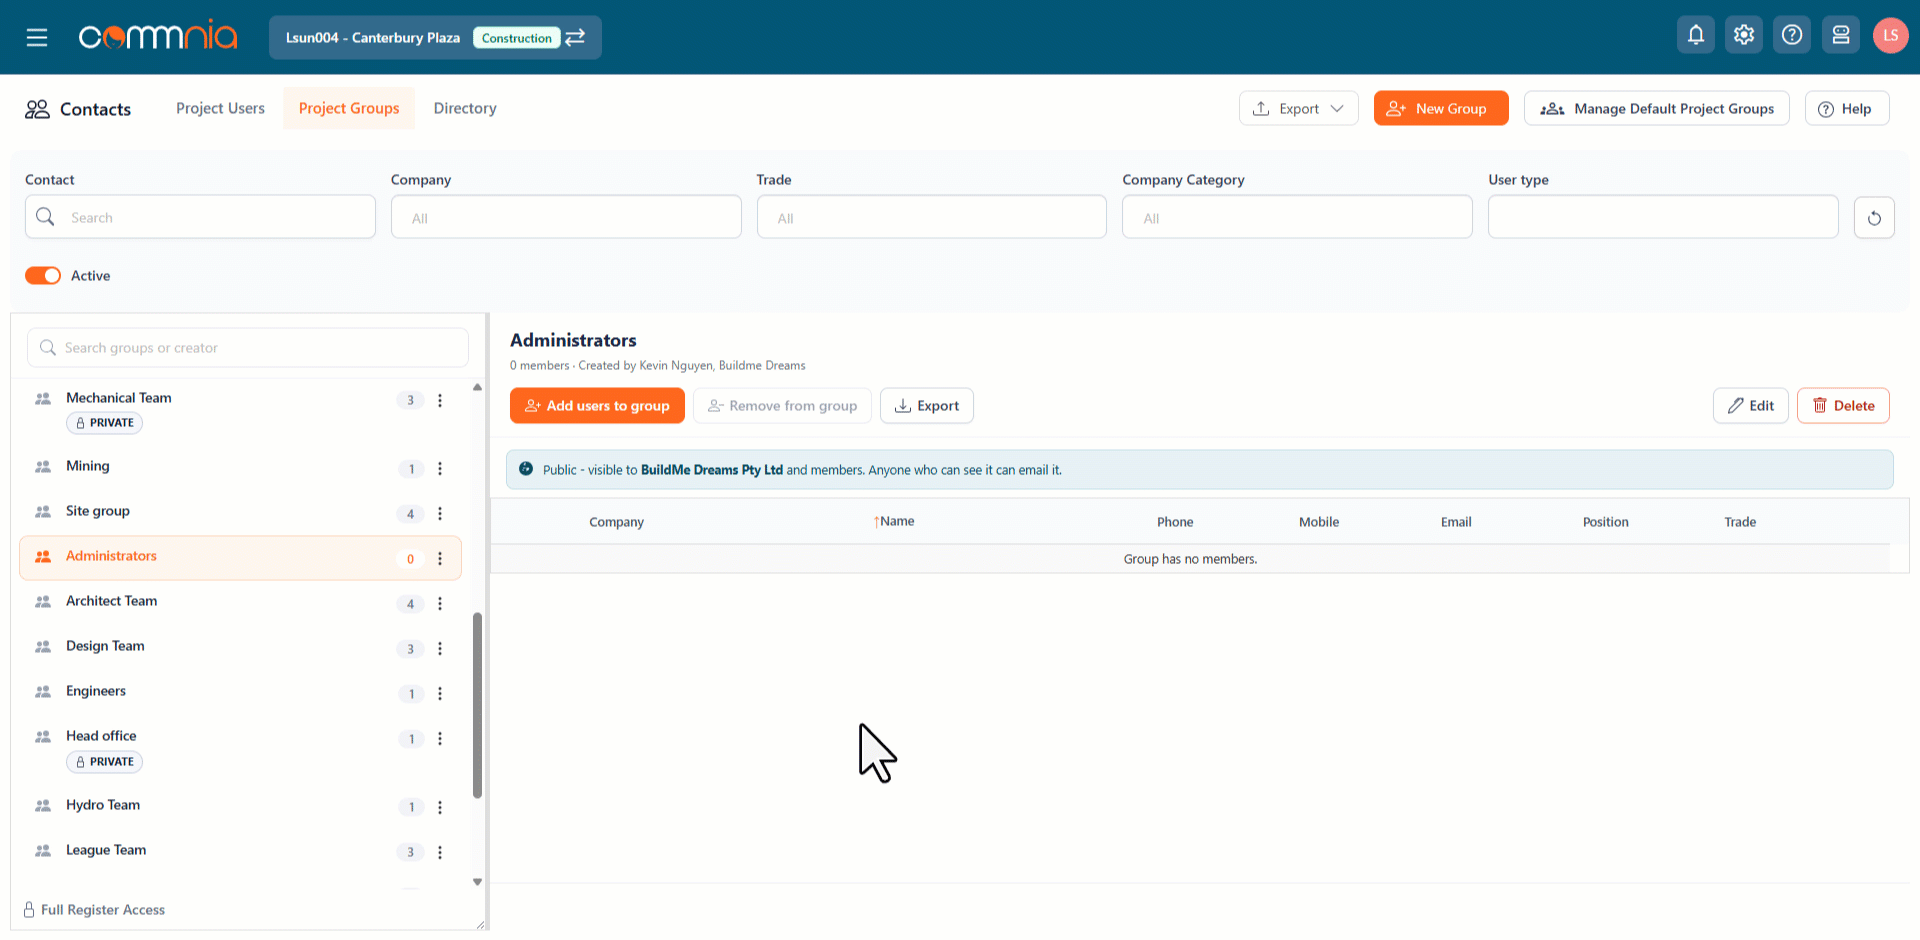Open options menu for League Team
This screenshot has width=1920, height=940.
point(440,852)
